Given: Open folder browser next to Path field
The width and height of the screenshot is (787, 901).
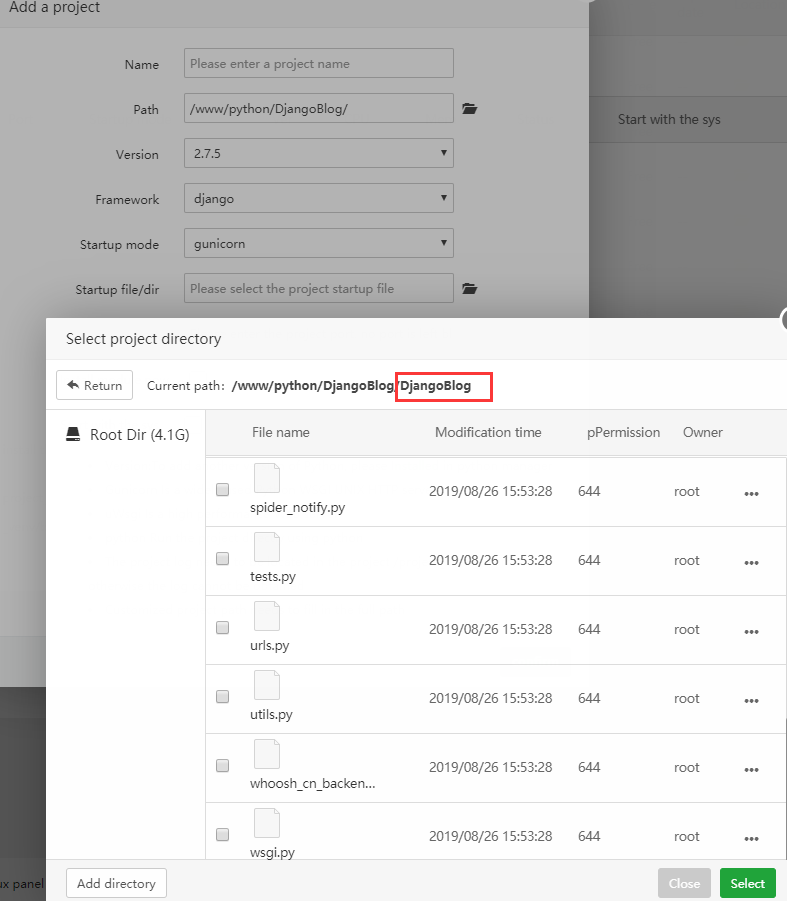Looking at the screenshot, I should pos(470,109).
